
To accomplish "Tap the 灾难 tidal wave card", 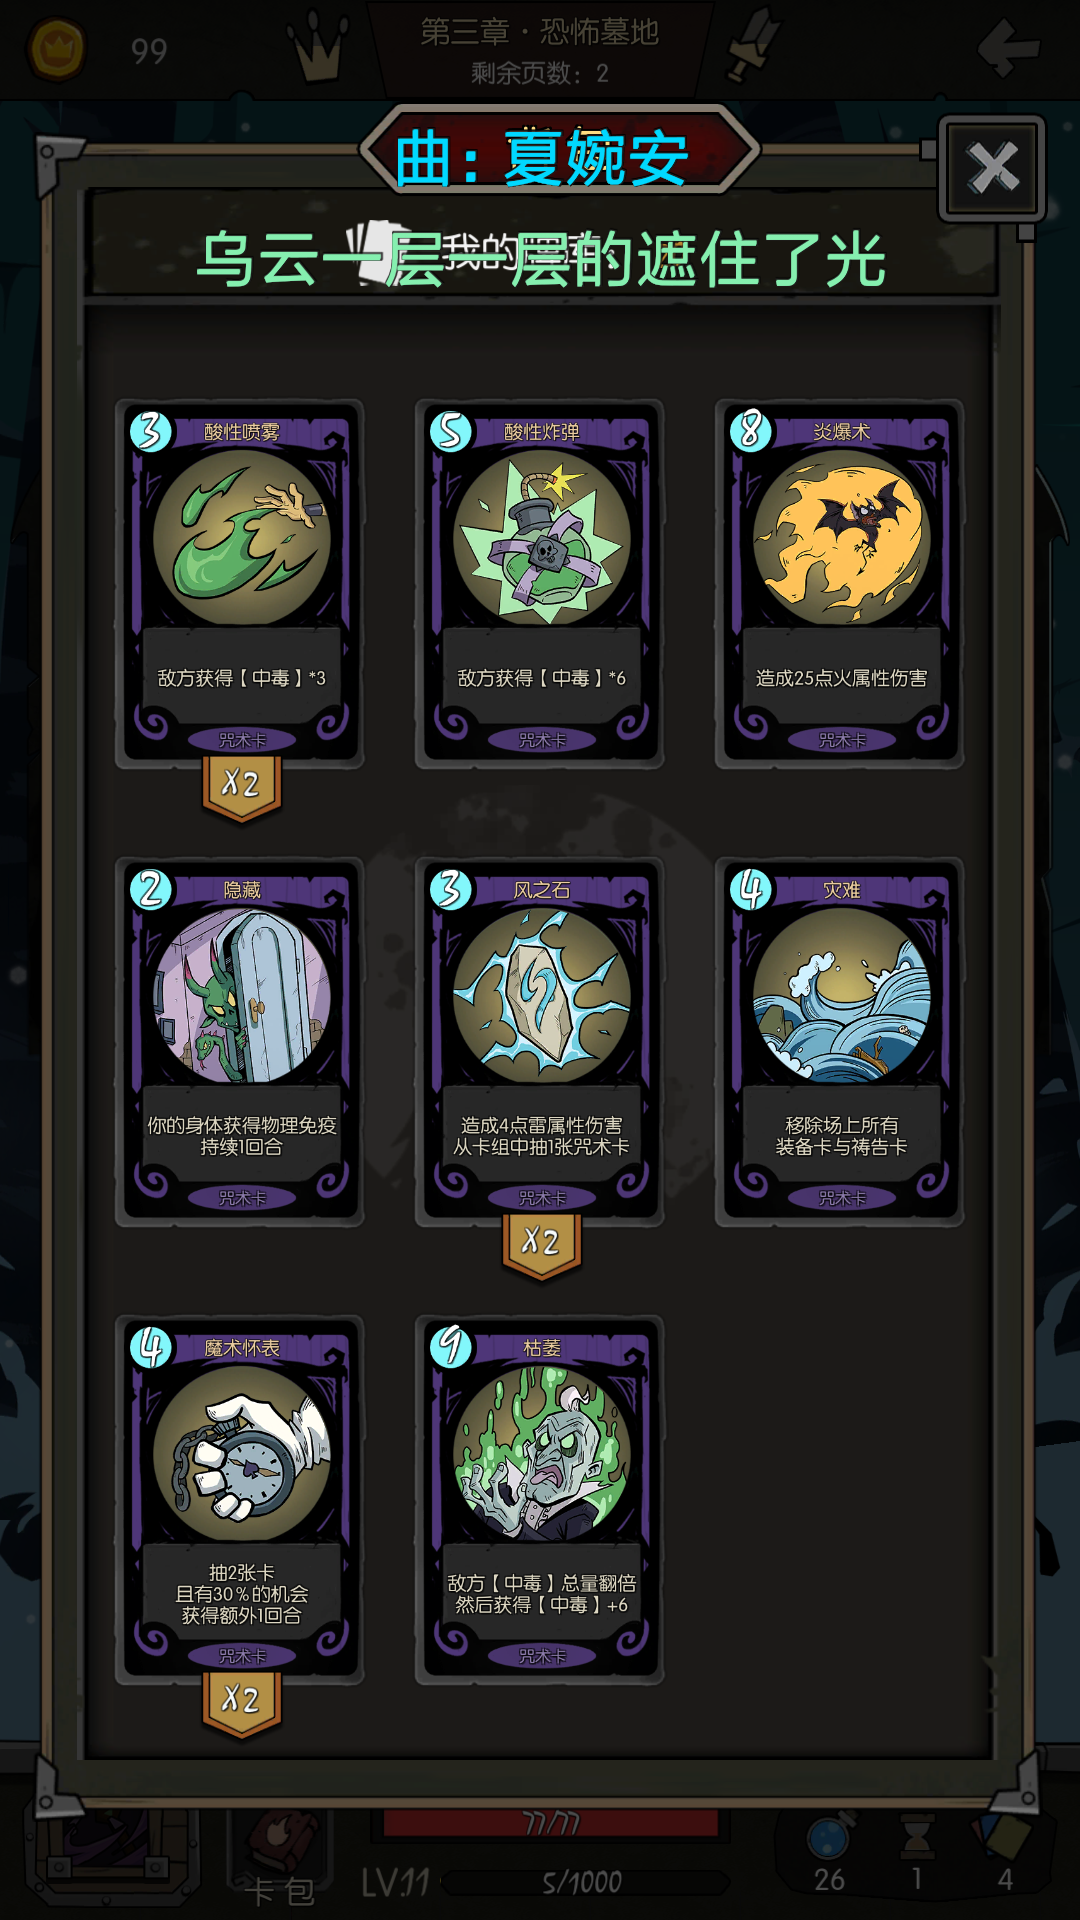I will (x=840, y=1042).
